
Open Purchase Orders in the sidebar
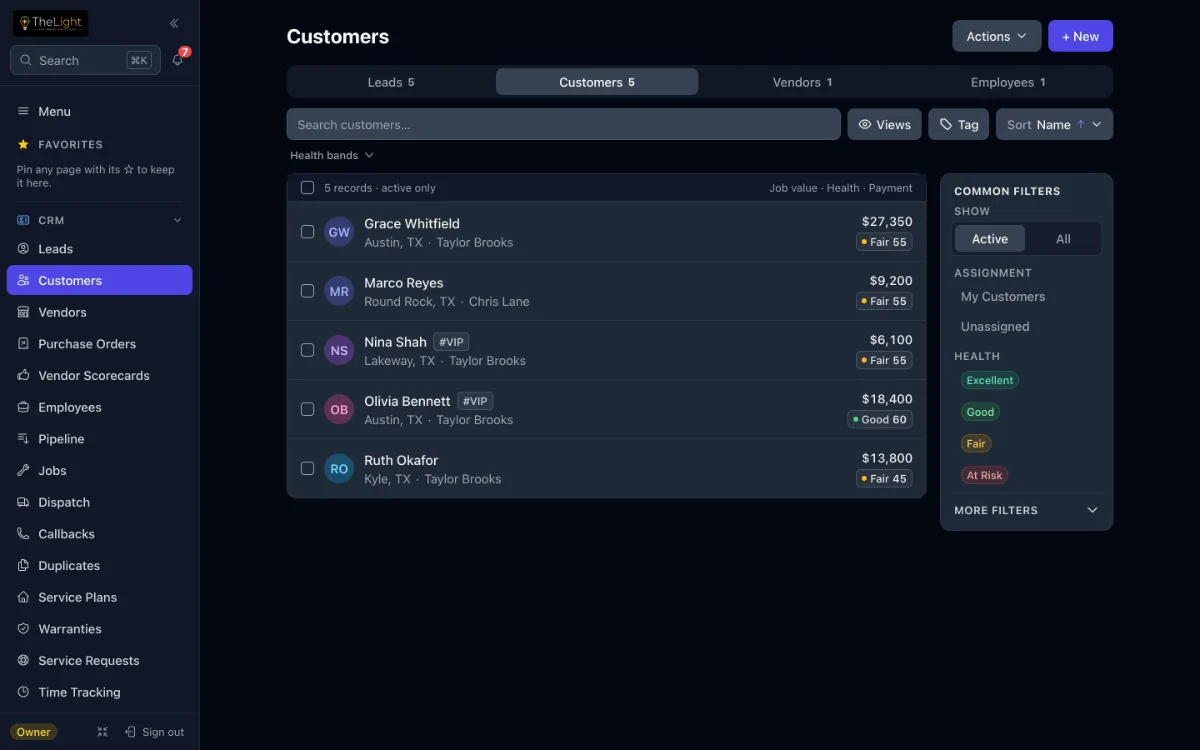click(x=99, y=344)
